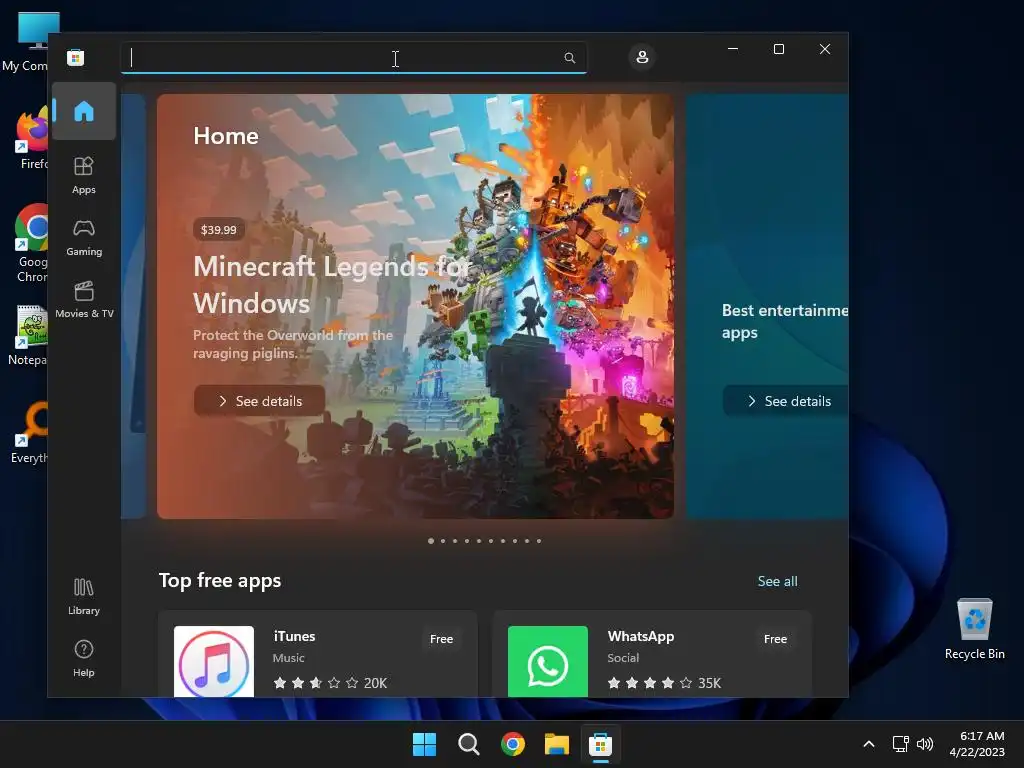Viewport: 1024px width, 768px height.
Task: Select the Google Chrome desktop shortcut
Action: pos(31,243)
